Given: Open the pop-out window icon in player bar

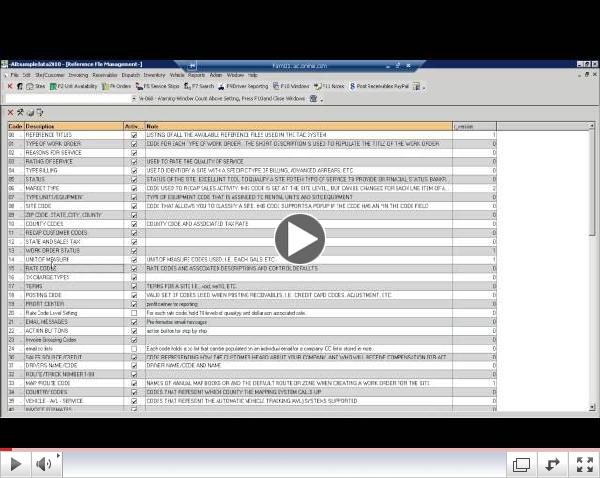Looking at the screenshot, I should tap(521, 465).
